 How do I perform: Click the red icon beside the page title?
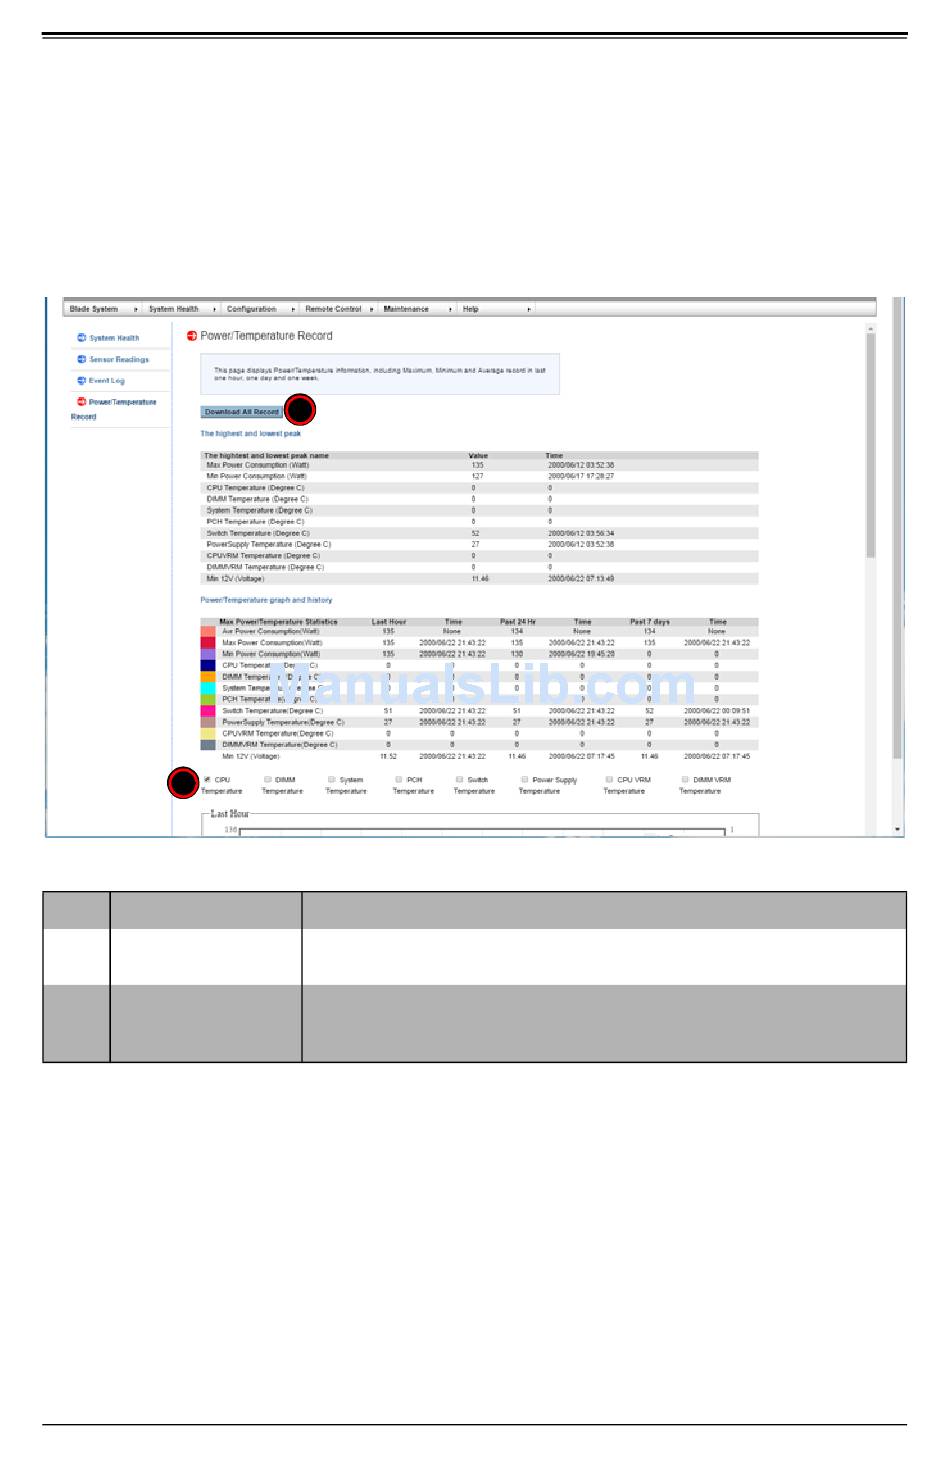pyautogui.click(x=192, y=336)
